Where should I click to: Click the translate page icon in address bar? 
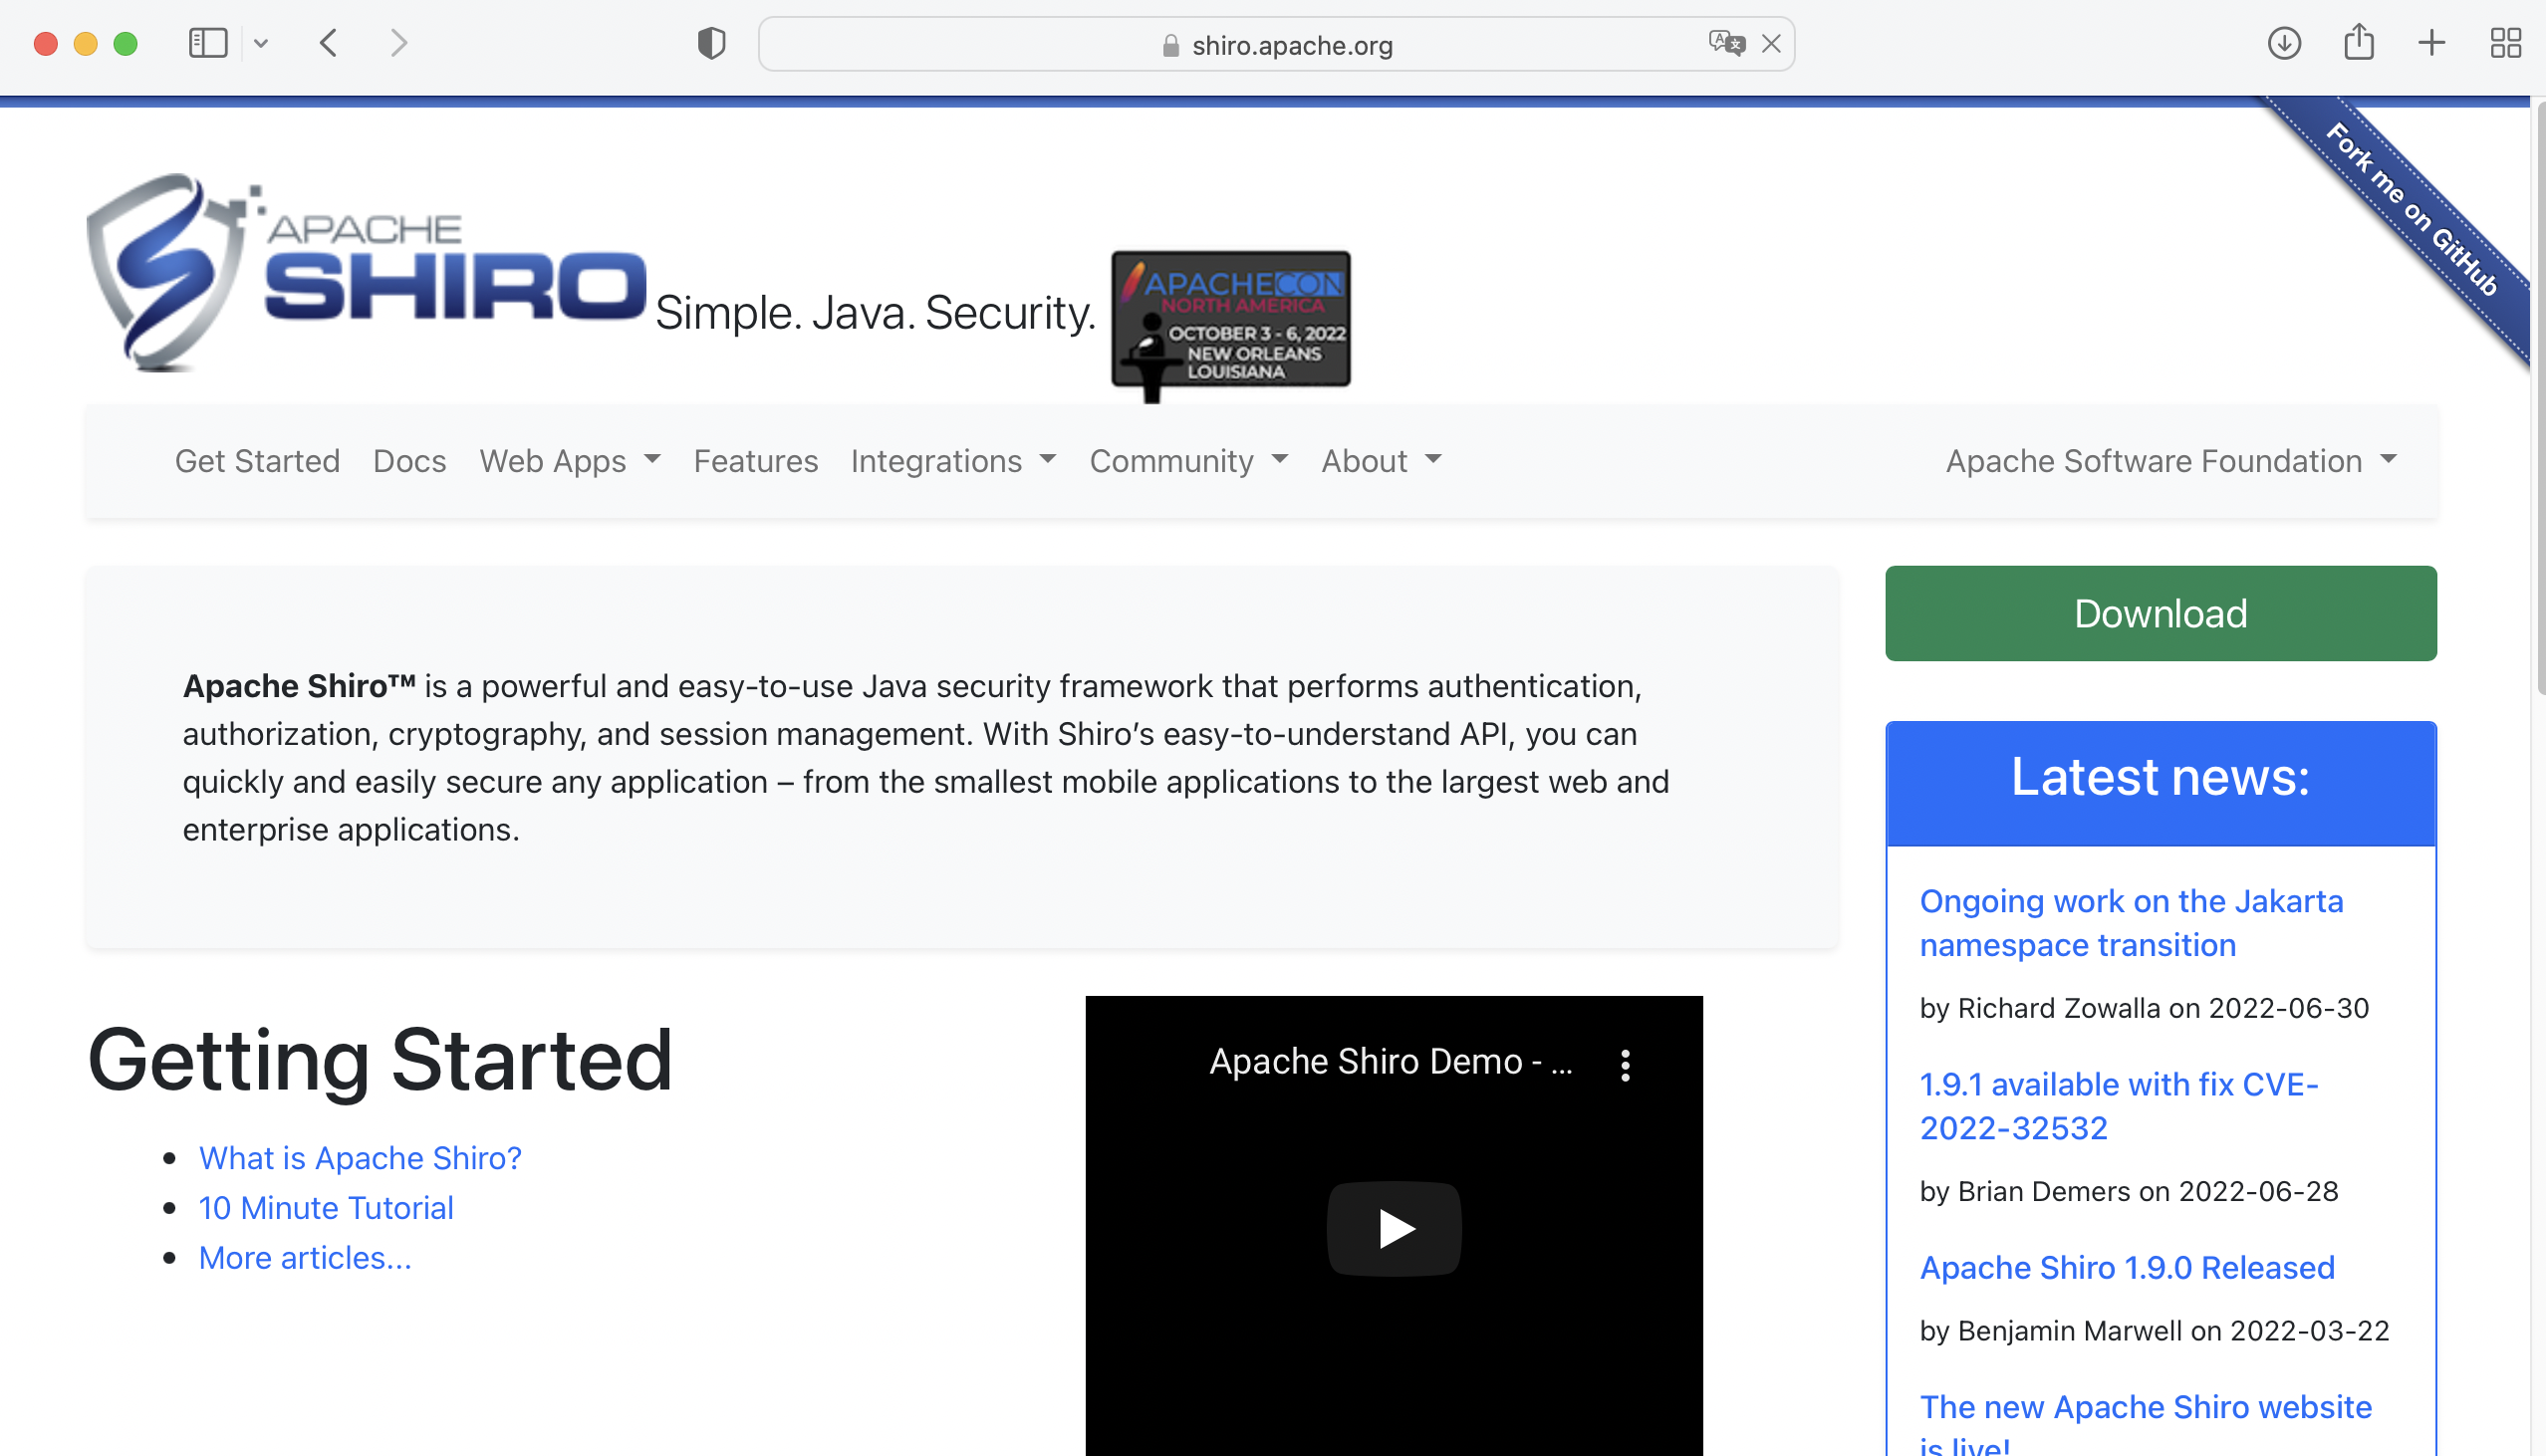[1726, 43]
